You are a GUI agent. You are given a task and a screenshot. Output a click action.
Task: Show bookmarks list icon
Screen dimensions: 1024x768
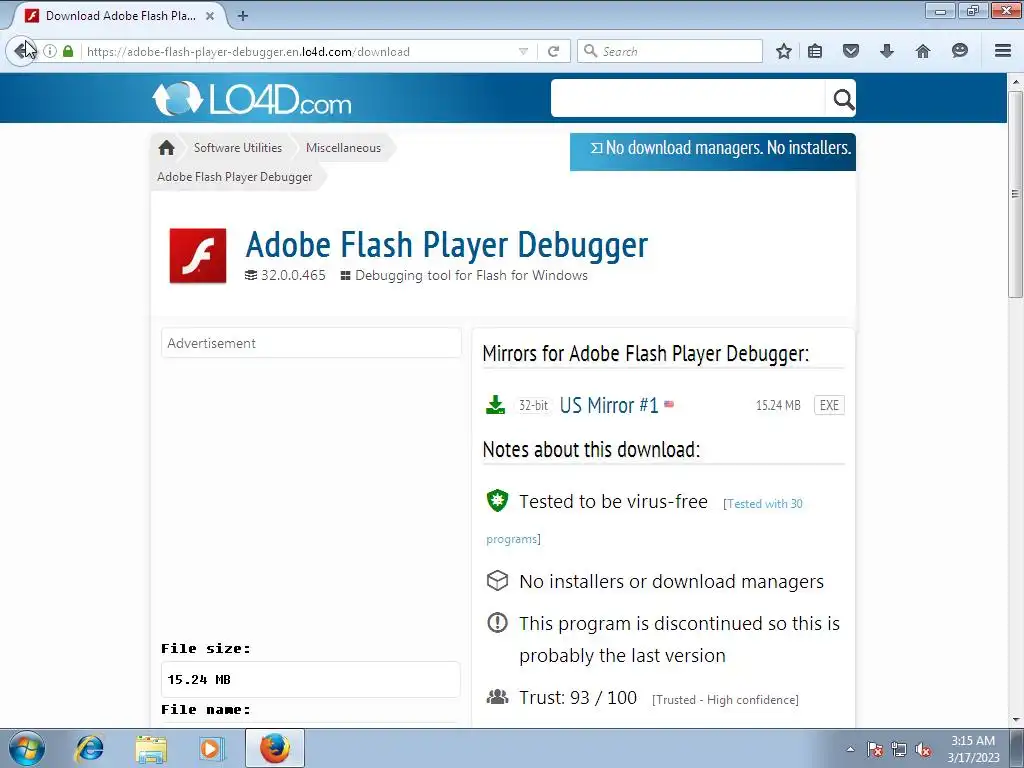815,51
